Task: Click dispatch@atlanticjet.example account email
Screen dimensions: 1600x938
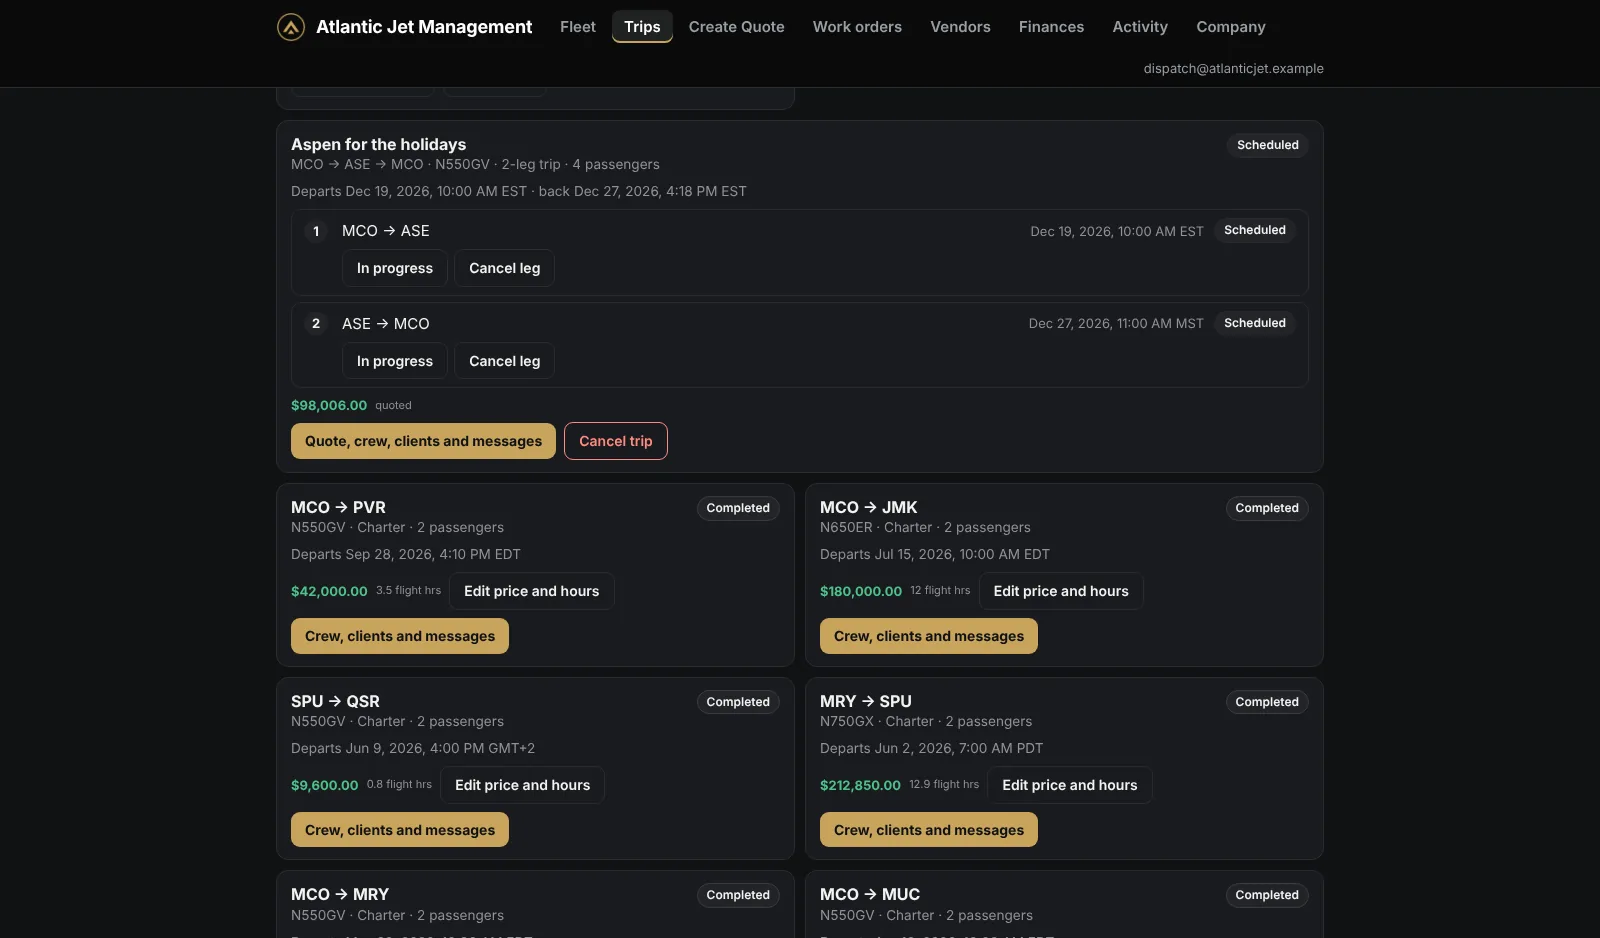Action: [1234, 69]
